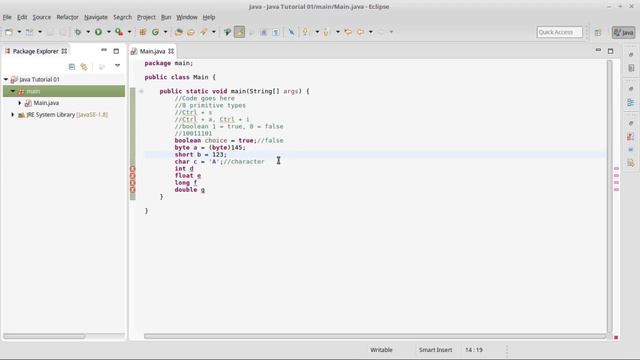The height and width of the screenshot is (360, 640).
Task: Click the Pin Editor toolbar icon
Action: tap(291, 32)
